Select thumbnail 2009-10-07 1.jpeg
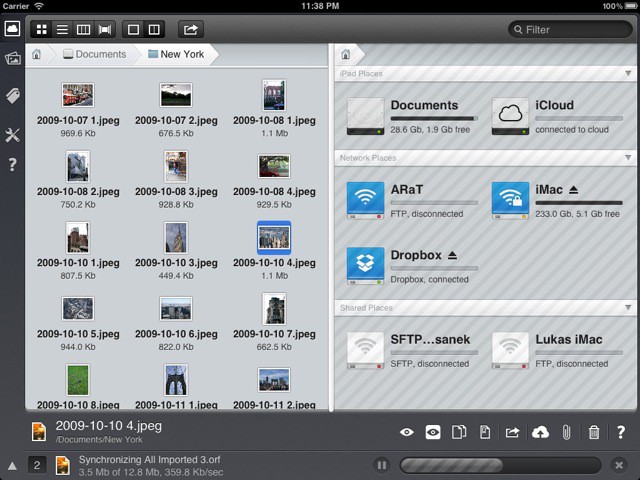The width and height of the screenshot is (640, 480). point(78,95)
